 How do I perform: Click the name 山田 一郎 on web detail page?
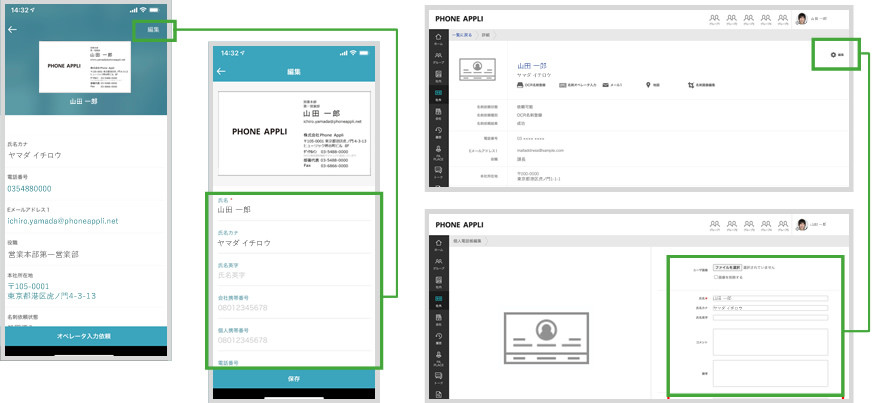coord(532,66)
